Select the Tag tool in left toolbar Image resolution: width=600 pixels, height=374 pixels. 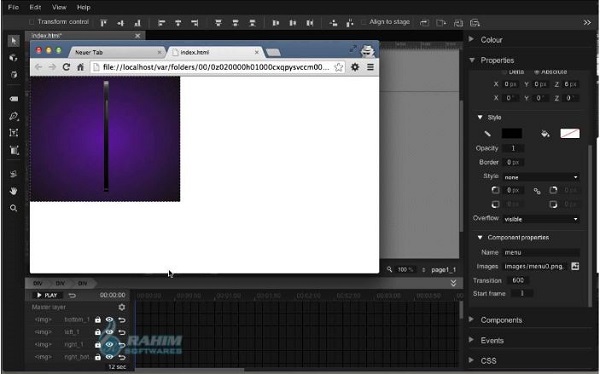pyautogui.click(x=14, y=99)
